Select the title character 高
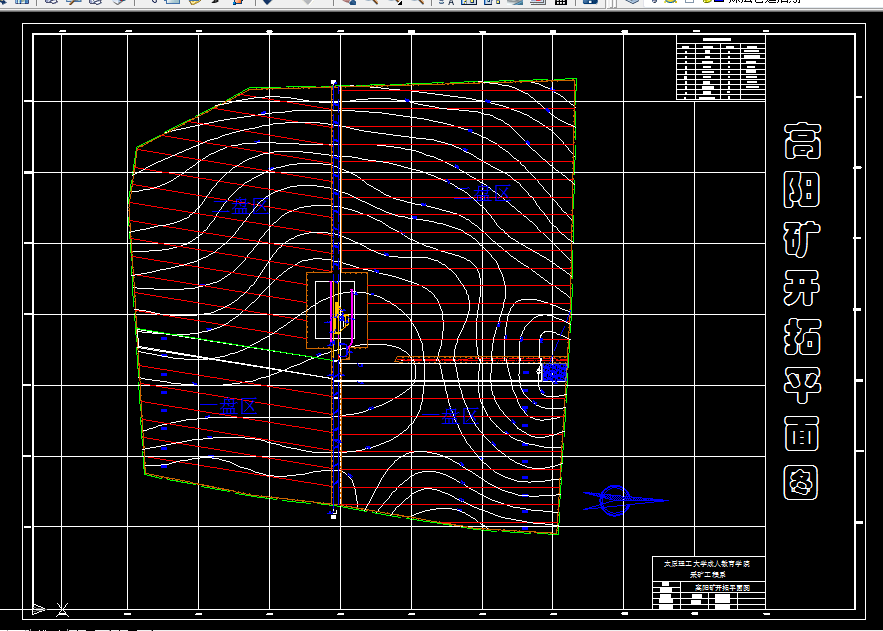This screenshot has height=631, width=883. click(802, 141)
